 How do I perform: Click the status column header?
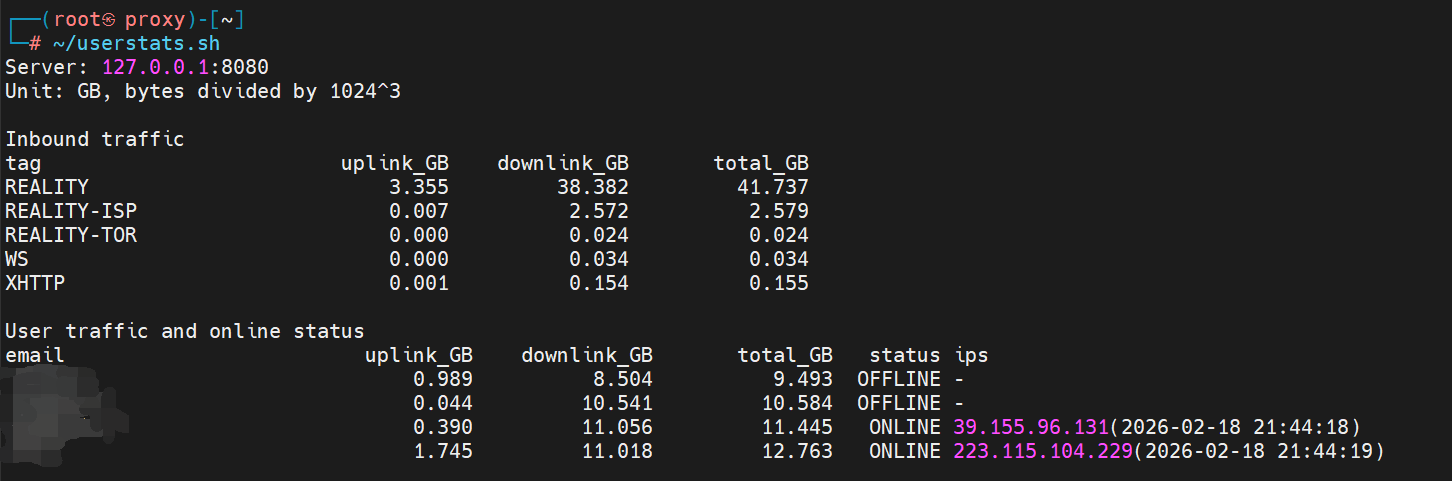point(905,355)
